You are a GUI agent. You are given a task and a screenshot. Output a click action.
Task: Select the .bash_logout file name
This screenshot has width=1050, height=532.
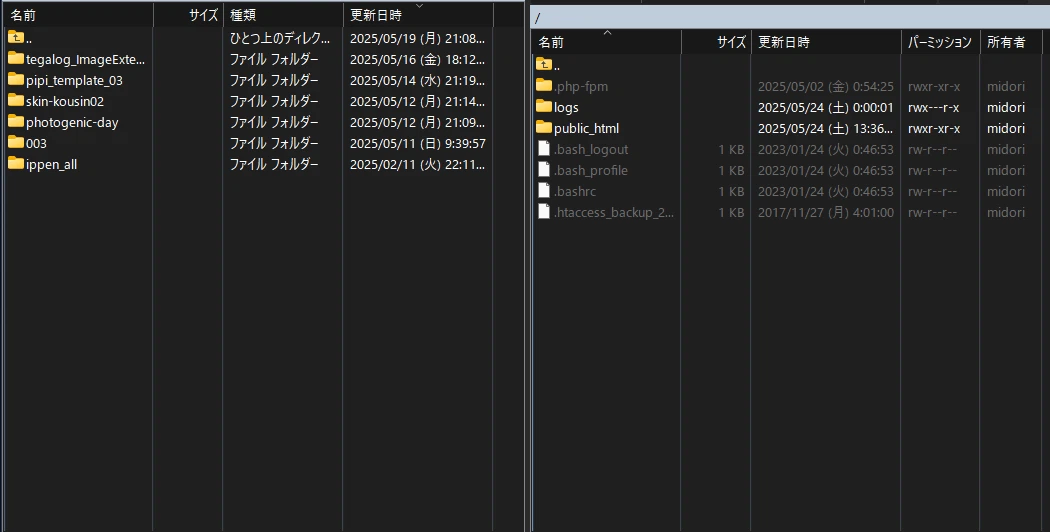coord(591,149)
